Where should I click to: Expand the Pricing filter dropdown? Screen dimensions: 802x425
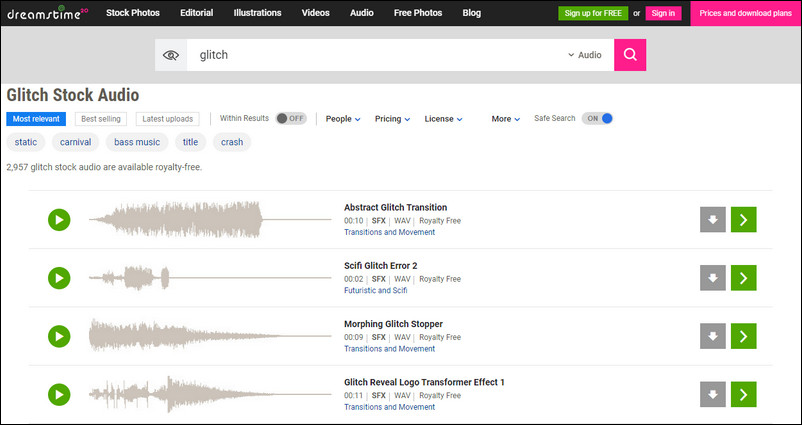(392, 119)
